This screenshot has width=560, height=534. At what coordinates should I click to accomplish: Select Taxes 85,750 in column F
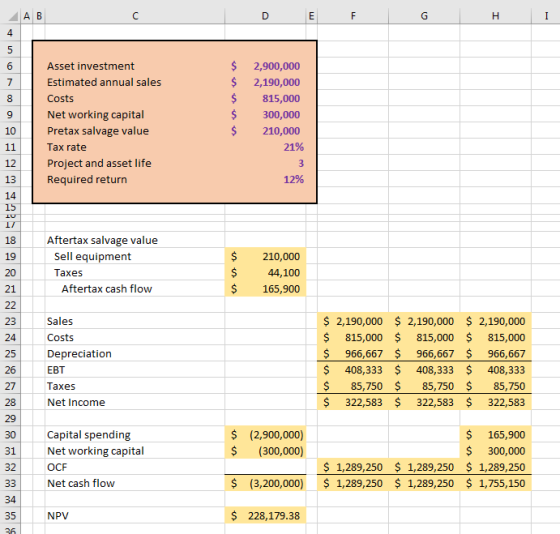point(353,386)
